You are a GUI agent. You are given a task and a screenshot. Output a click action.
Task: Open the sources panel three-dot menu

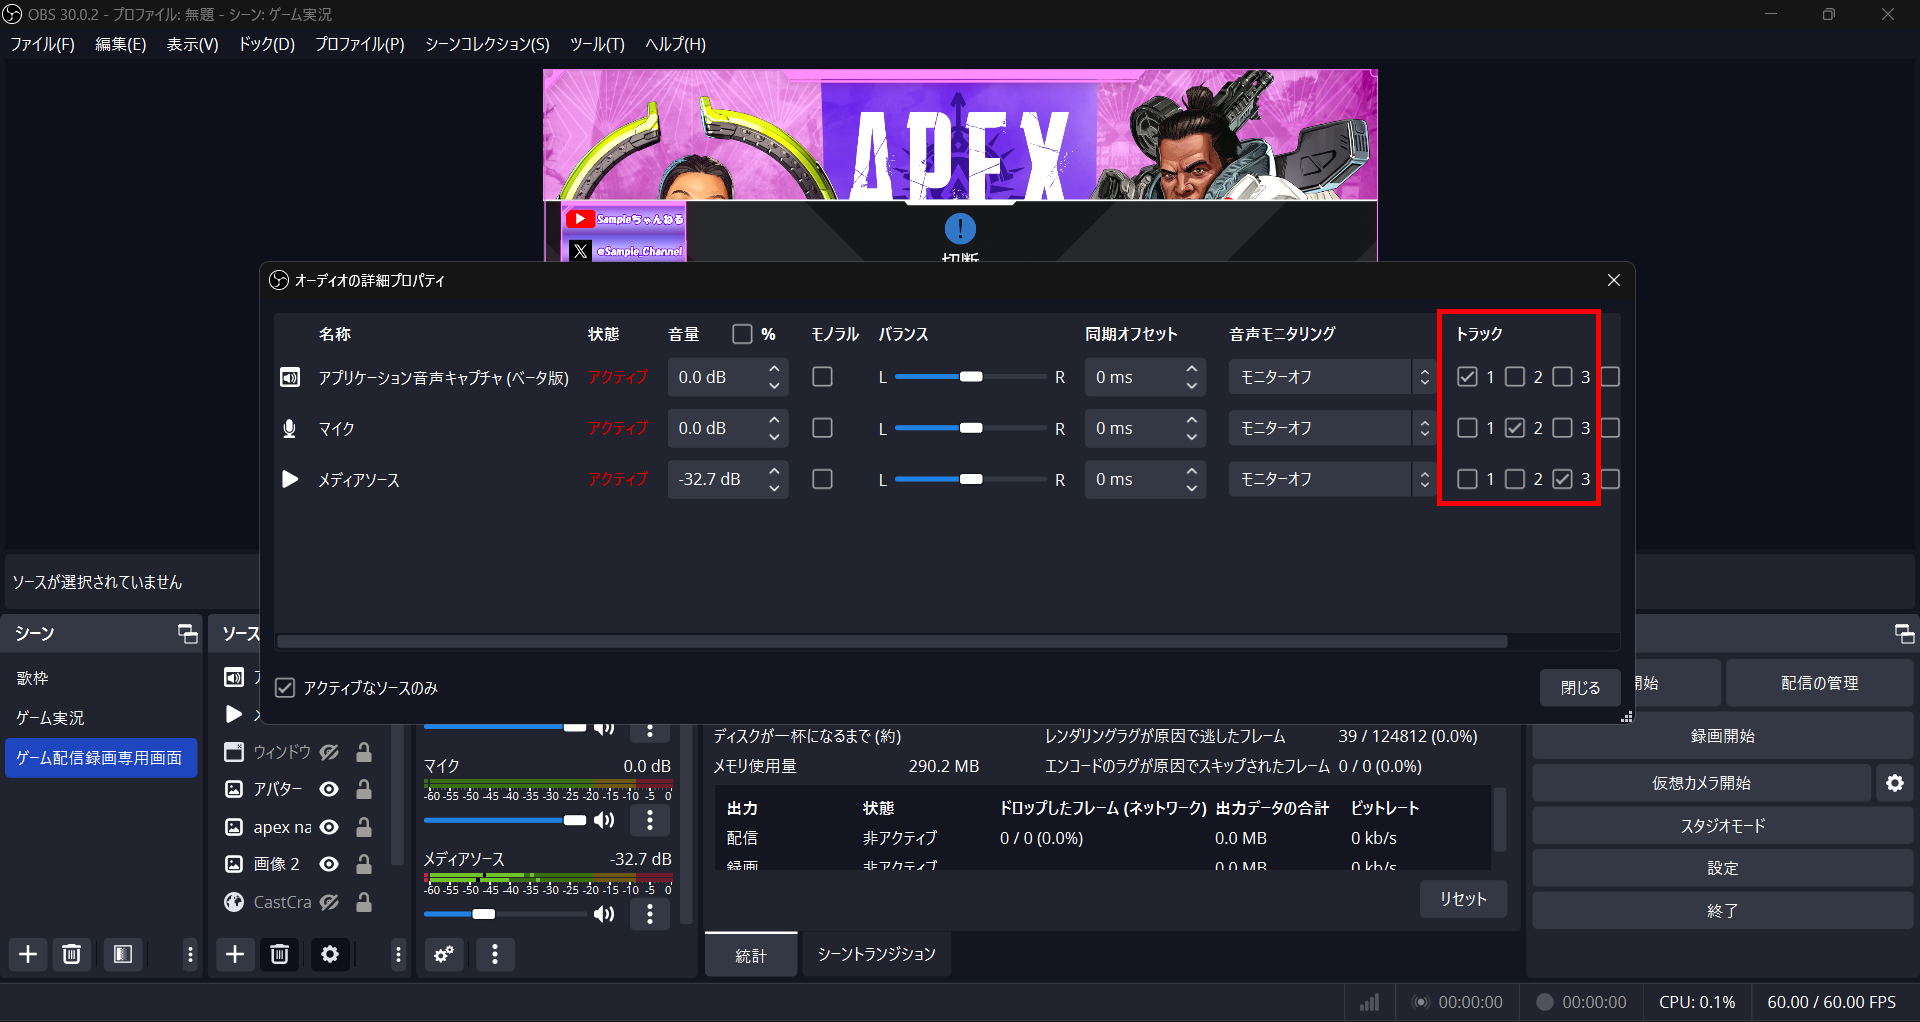pyautogui.click(x=398, y=954)
